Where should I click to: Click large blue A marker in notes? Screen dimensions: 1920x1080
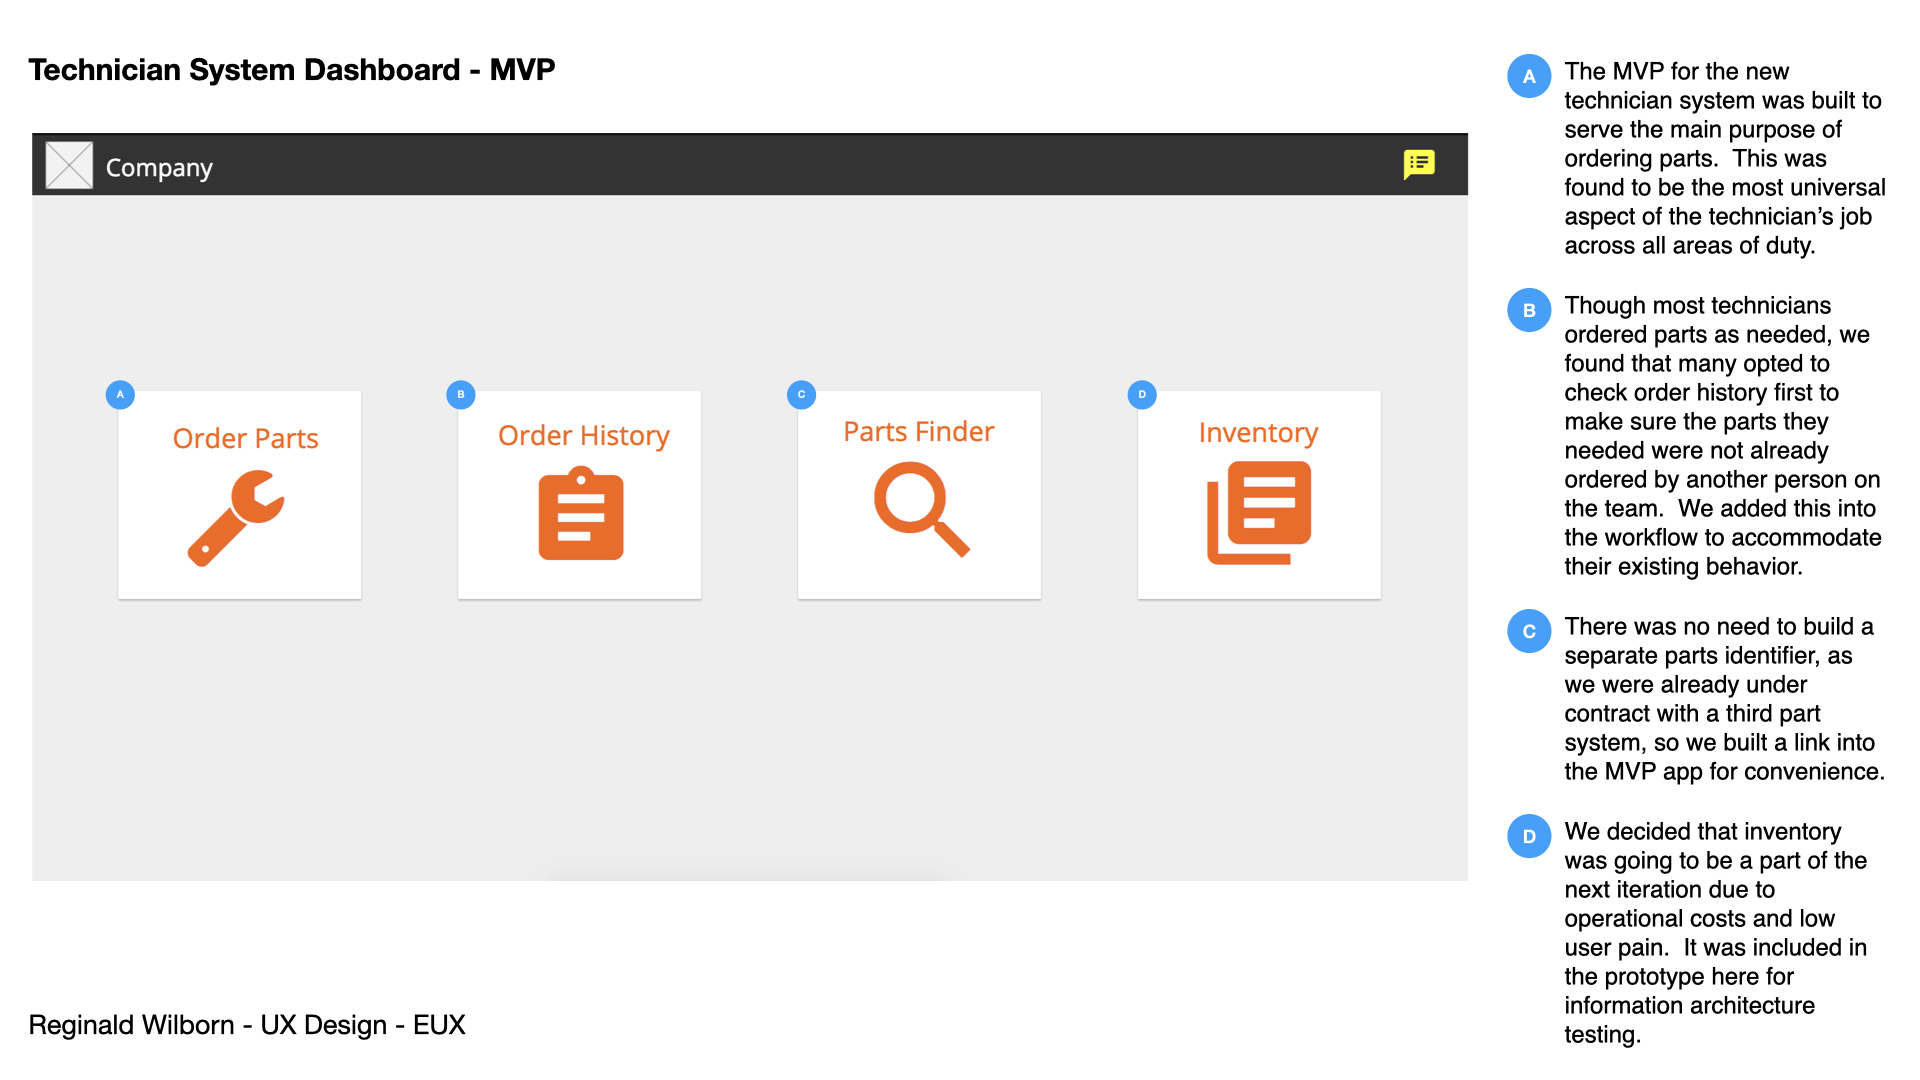click(1529, 76)
